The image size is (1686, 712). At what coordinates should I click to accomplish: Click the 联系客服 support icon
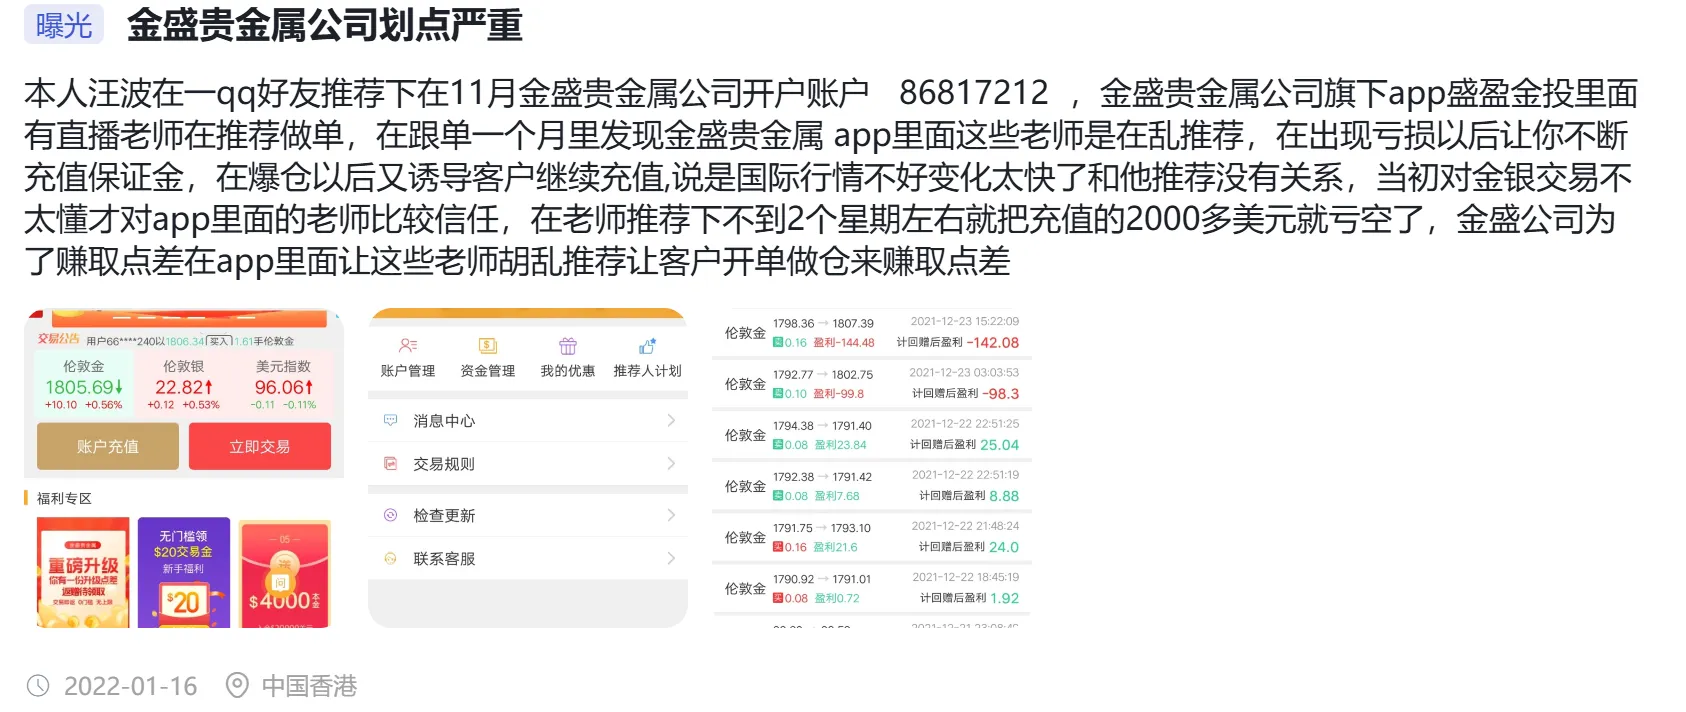coord(391,558)
